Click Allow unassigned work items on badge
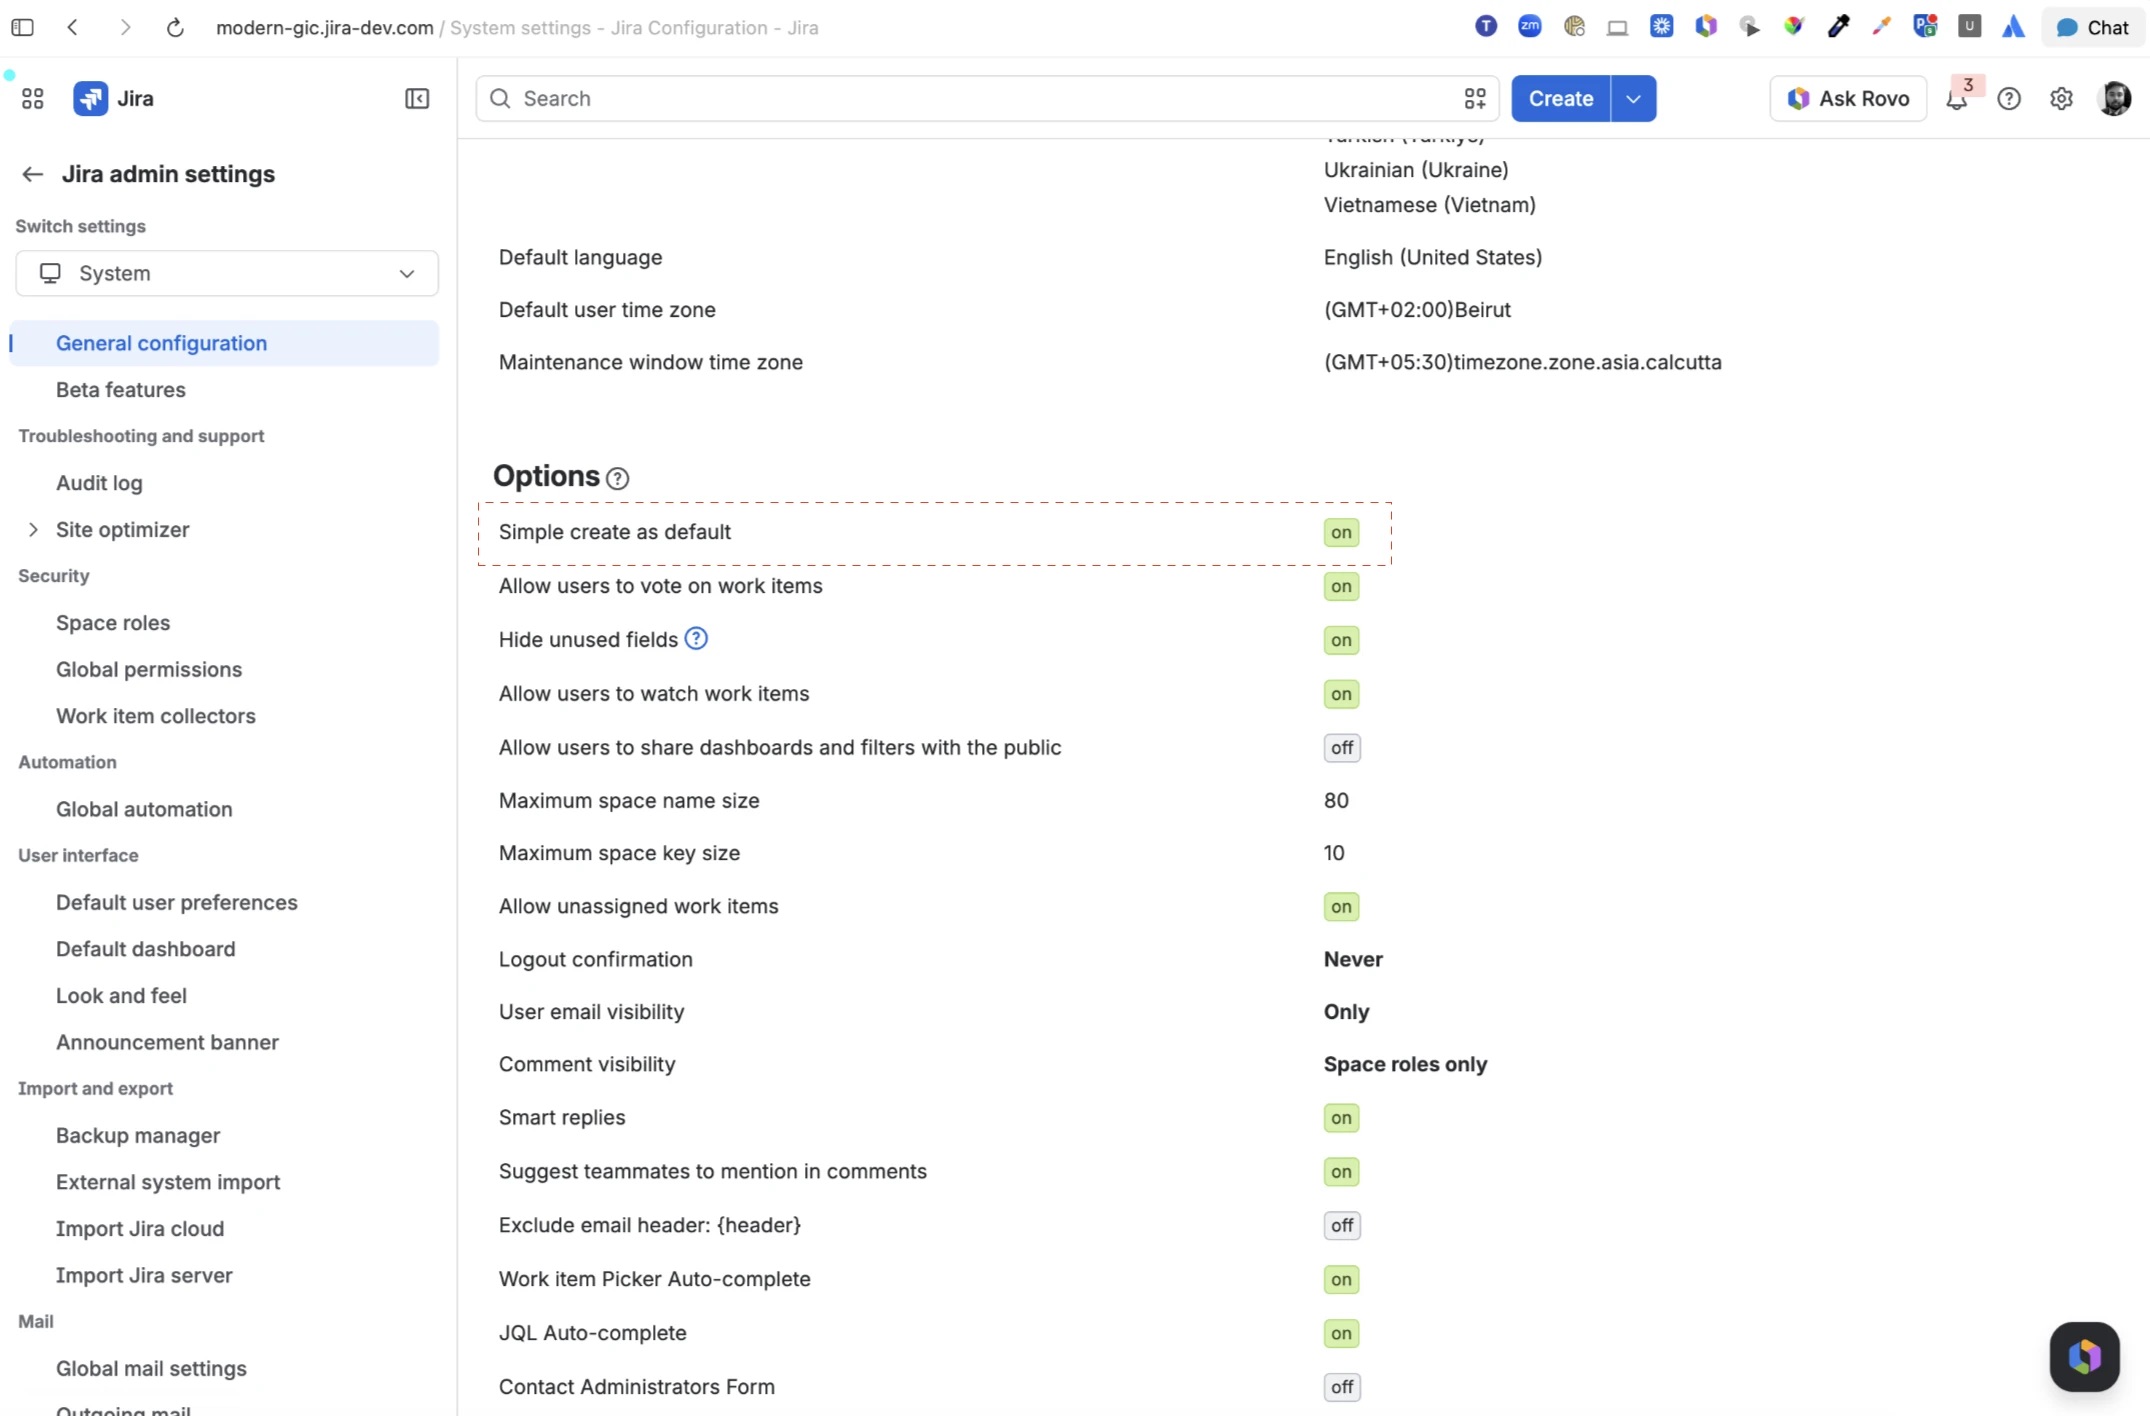Screen dimensions: 2150x1416 pyautogui.click(x=1341, y=907)
